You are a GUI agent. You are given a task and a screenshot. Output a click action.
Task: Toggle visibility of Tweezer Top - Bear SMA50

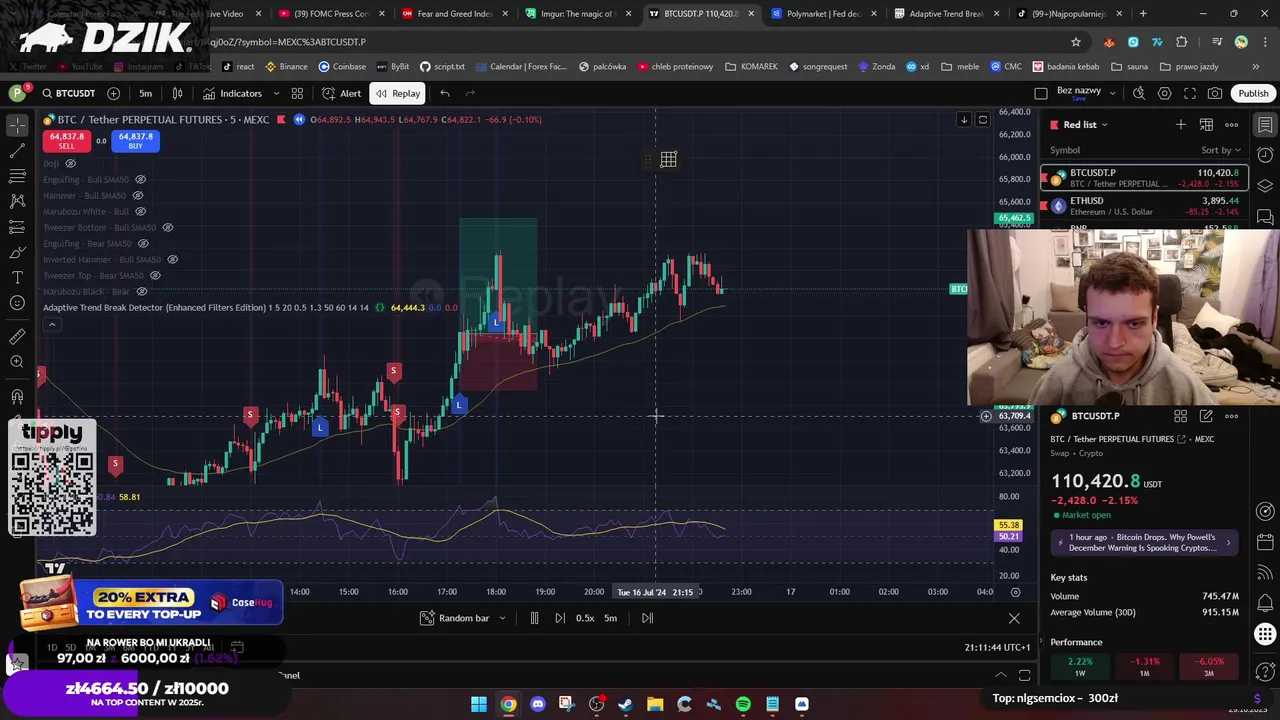pos(154,275)
